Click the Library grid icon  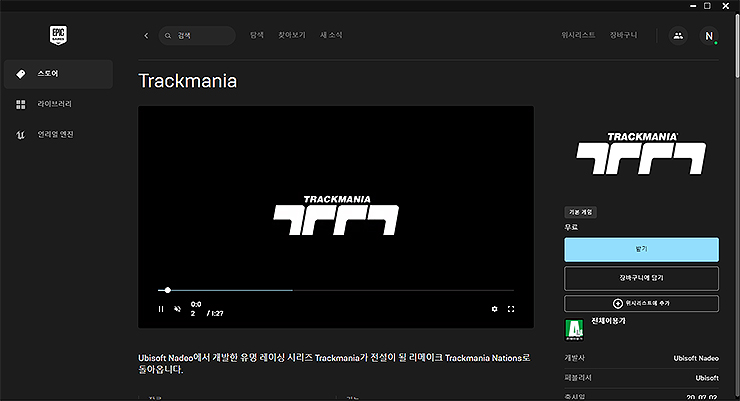pos(21,104)
